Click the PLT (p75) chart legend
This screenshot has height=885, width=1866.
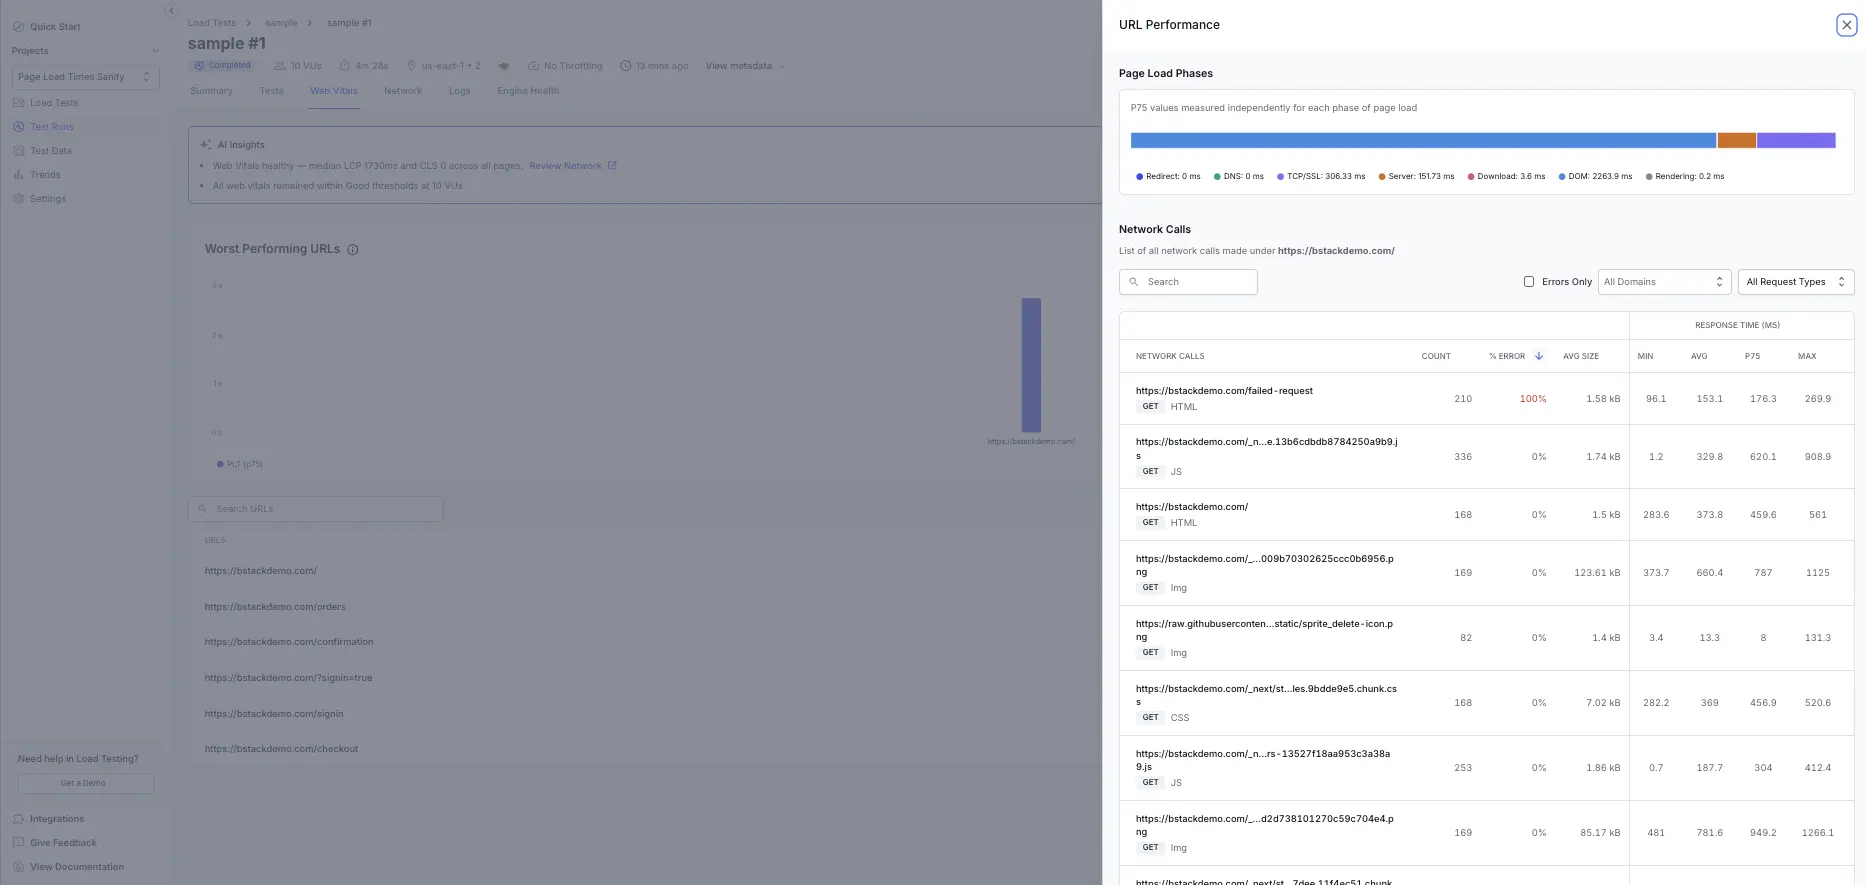pyautogui.click(x=240, y=464)
